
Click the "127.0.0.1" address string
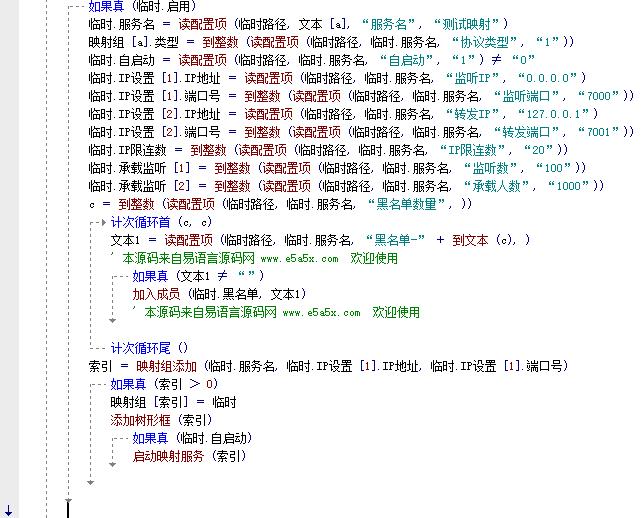coord(553,114)
